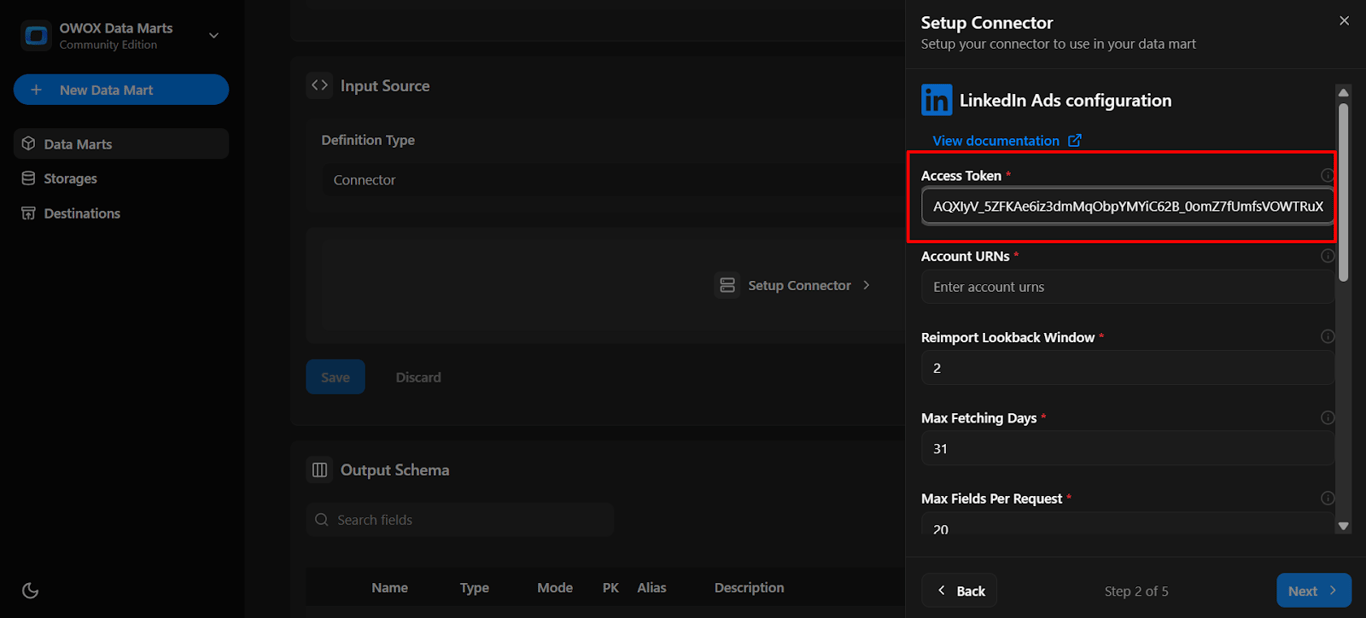Click the Step 2 of 5 label
The height and width of the screenshot is (618, 1366).
pos(1136,591)
